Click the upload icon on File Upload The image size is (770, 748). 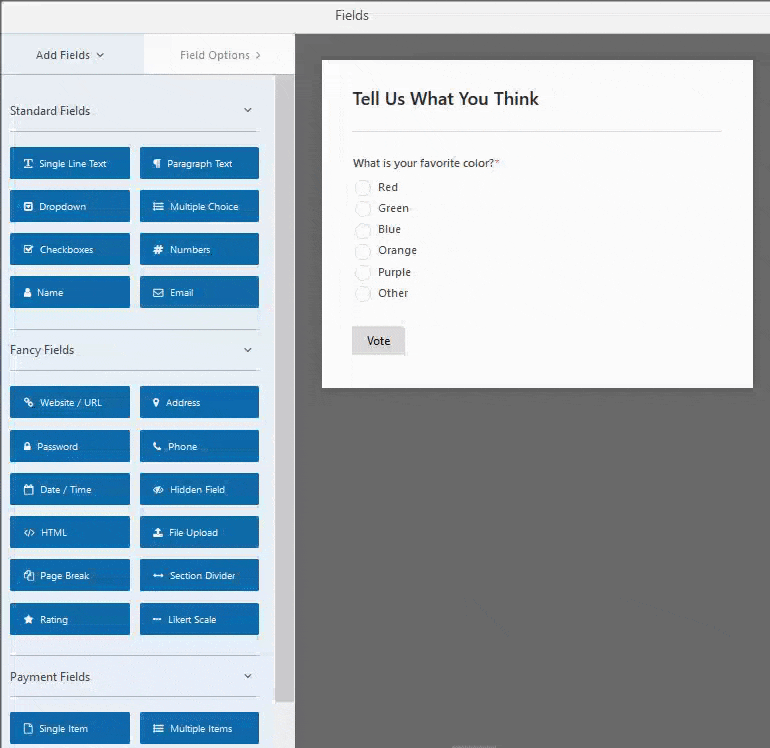[x=158, y=533]
